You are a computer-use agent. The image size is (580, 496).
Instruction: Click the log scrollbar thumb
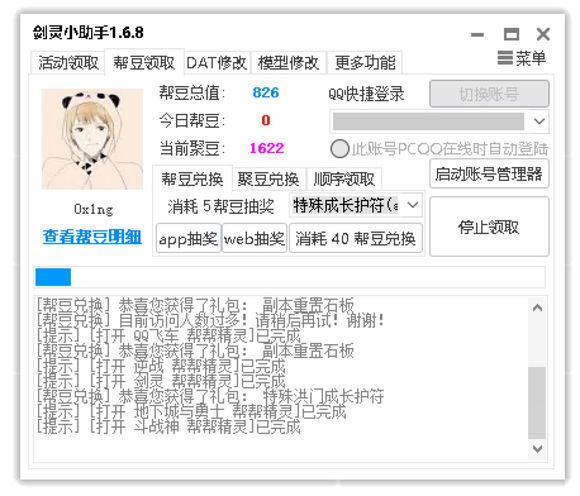pyautogui.click(x=537, y=402)
